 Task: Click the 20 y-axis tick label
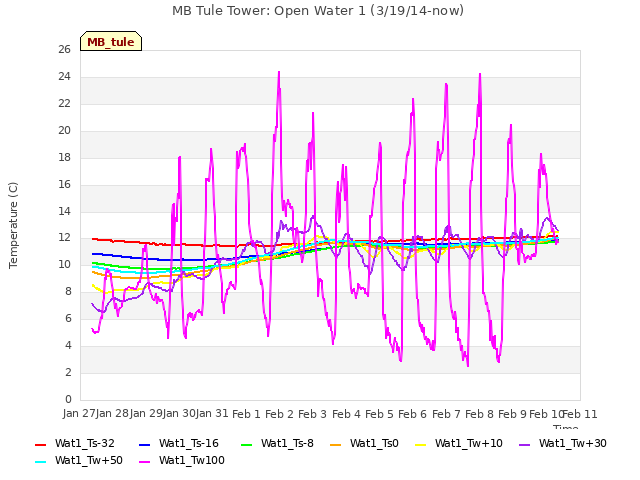tap(64, 131)
